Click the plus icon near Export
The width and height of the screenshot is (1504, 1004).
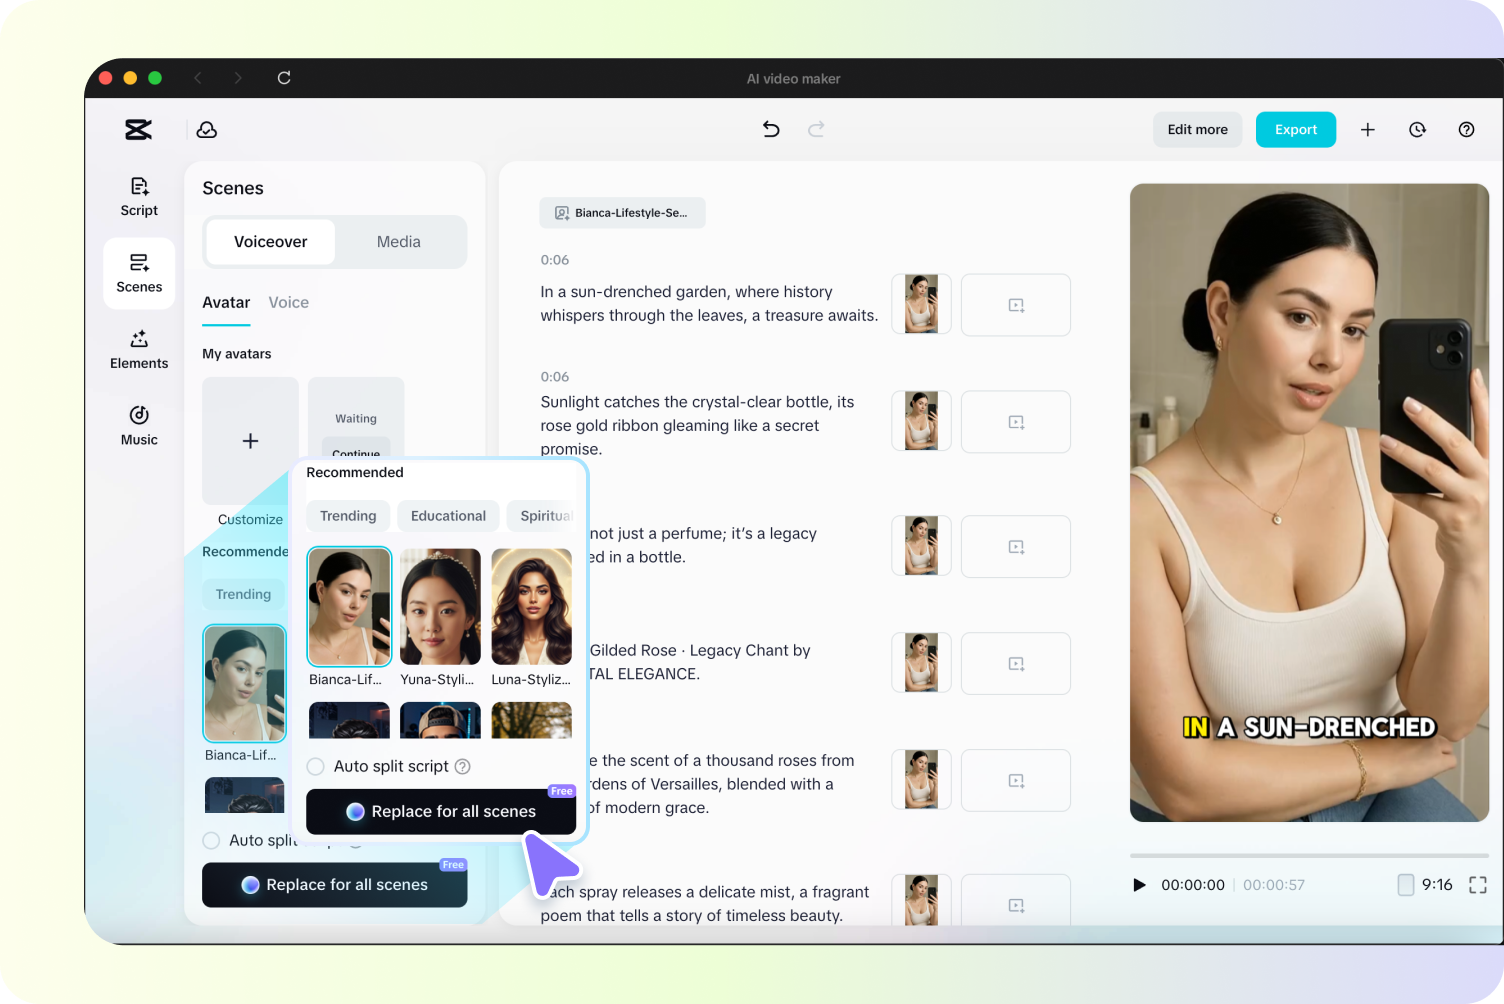1367,129
